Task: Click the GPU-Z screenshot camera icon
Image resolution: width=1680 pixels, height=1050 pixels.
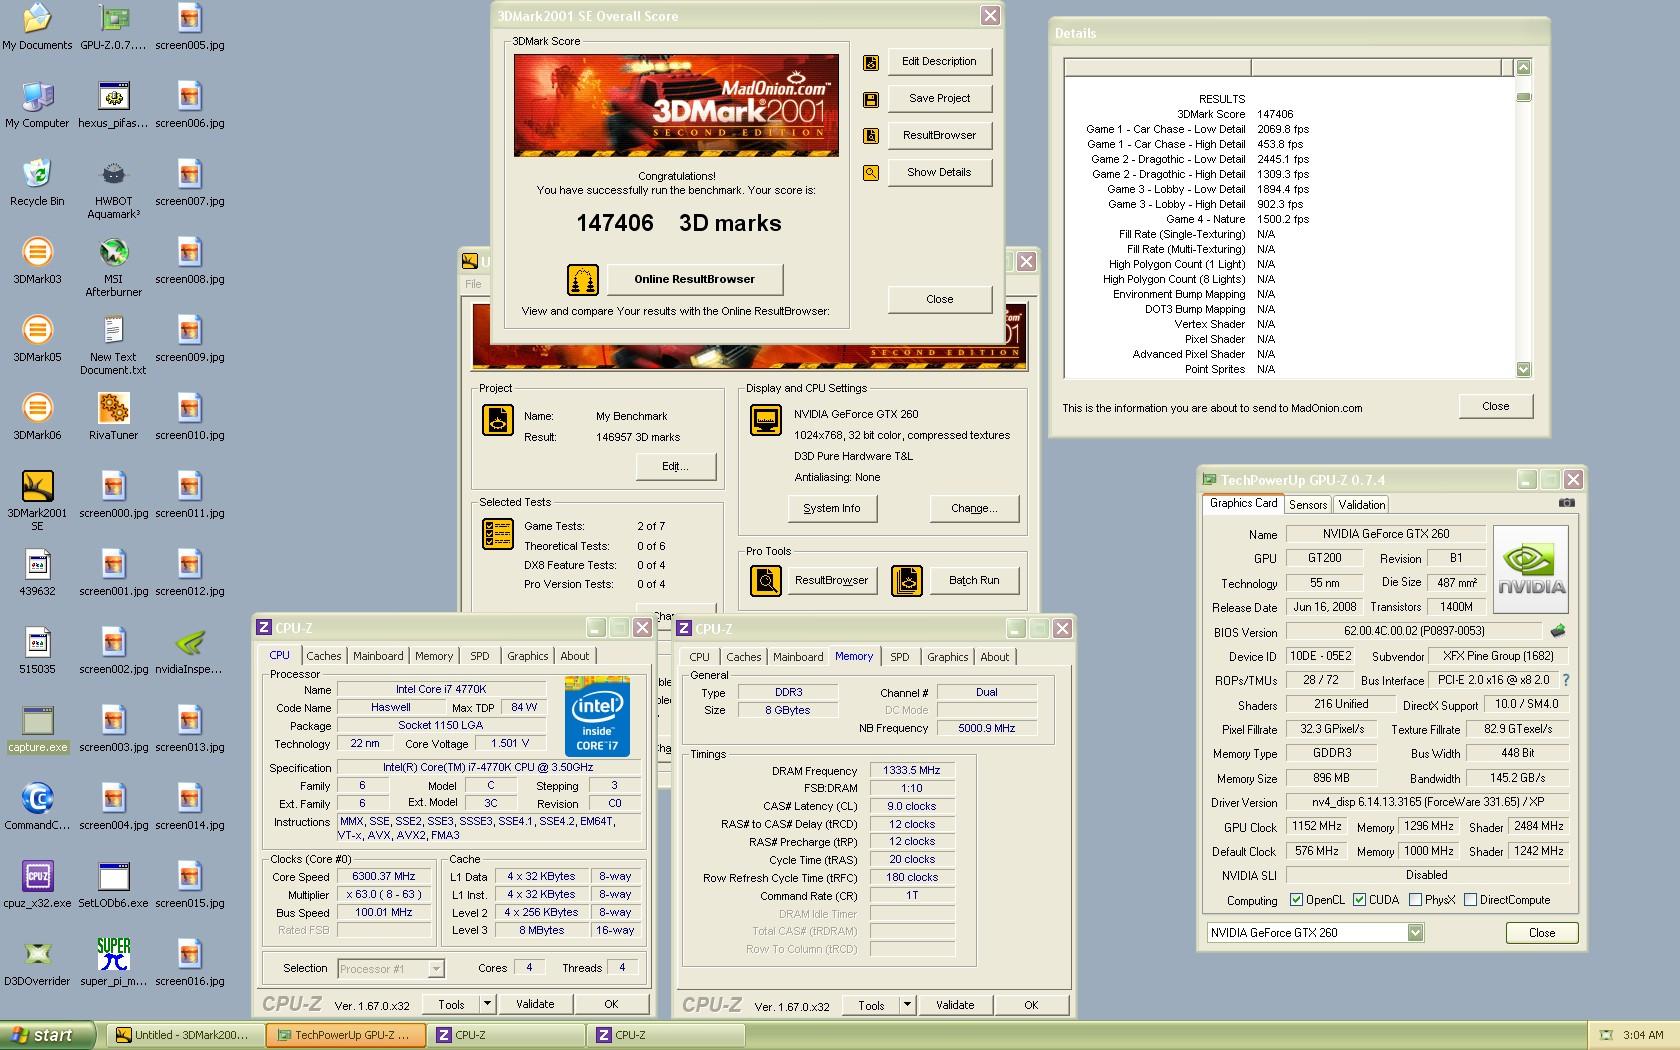Action: pos(1567,503)
